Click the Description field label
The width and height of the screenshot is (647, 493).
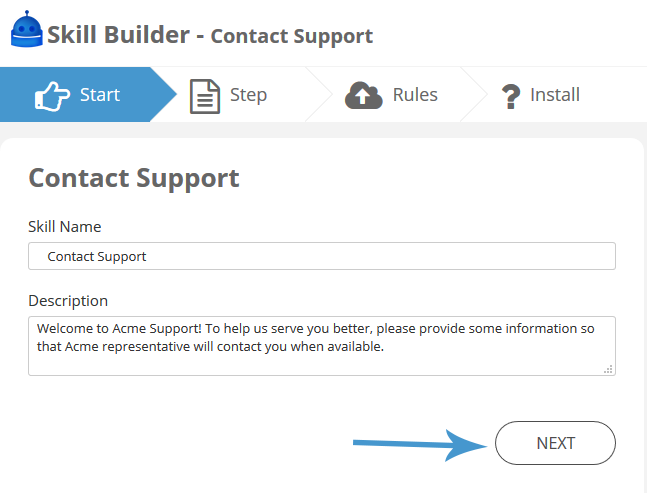(x=68, y=301)
